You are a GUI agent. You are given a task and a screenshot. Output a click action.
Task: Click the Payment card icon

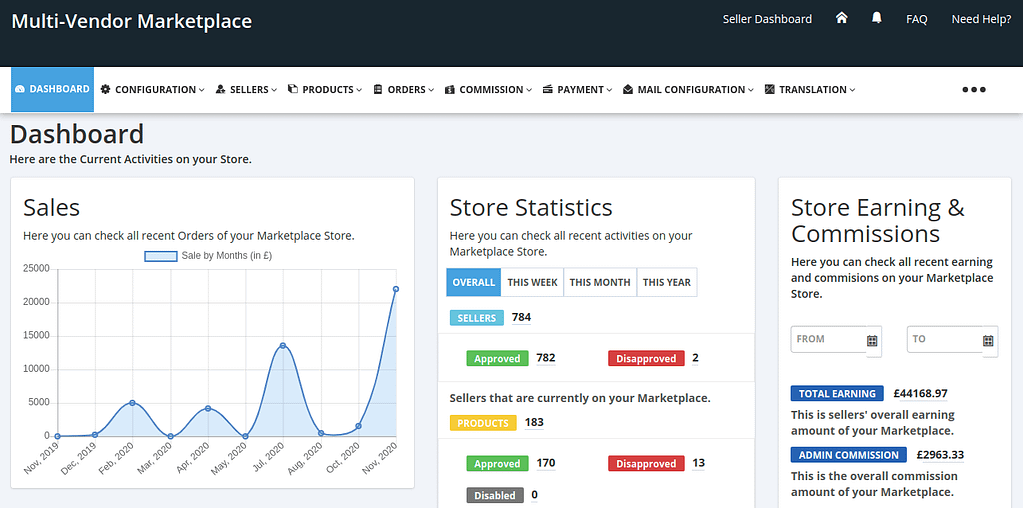point(547,89)
